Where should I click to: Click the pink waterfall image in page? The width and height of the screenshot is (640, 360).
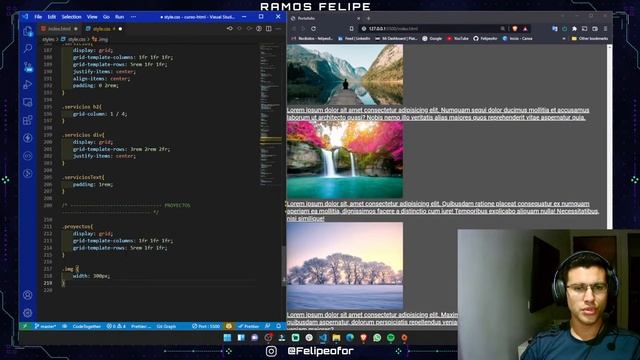(345, 160)
